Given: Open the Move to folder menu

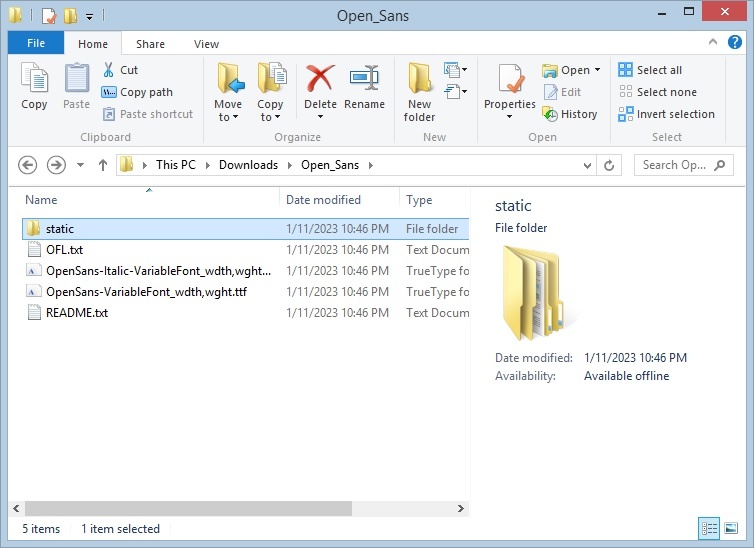Looking at the screenshot, I should click(228, 92).
